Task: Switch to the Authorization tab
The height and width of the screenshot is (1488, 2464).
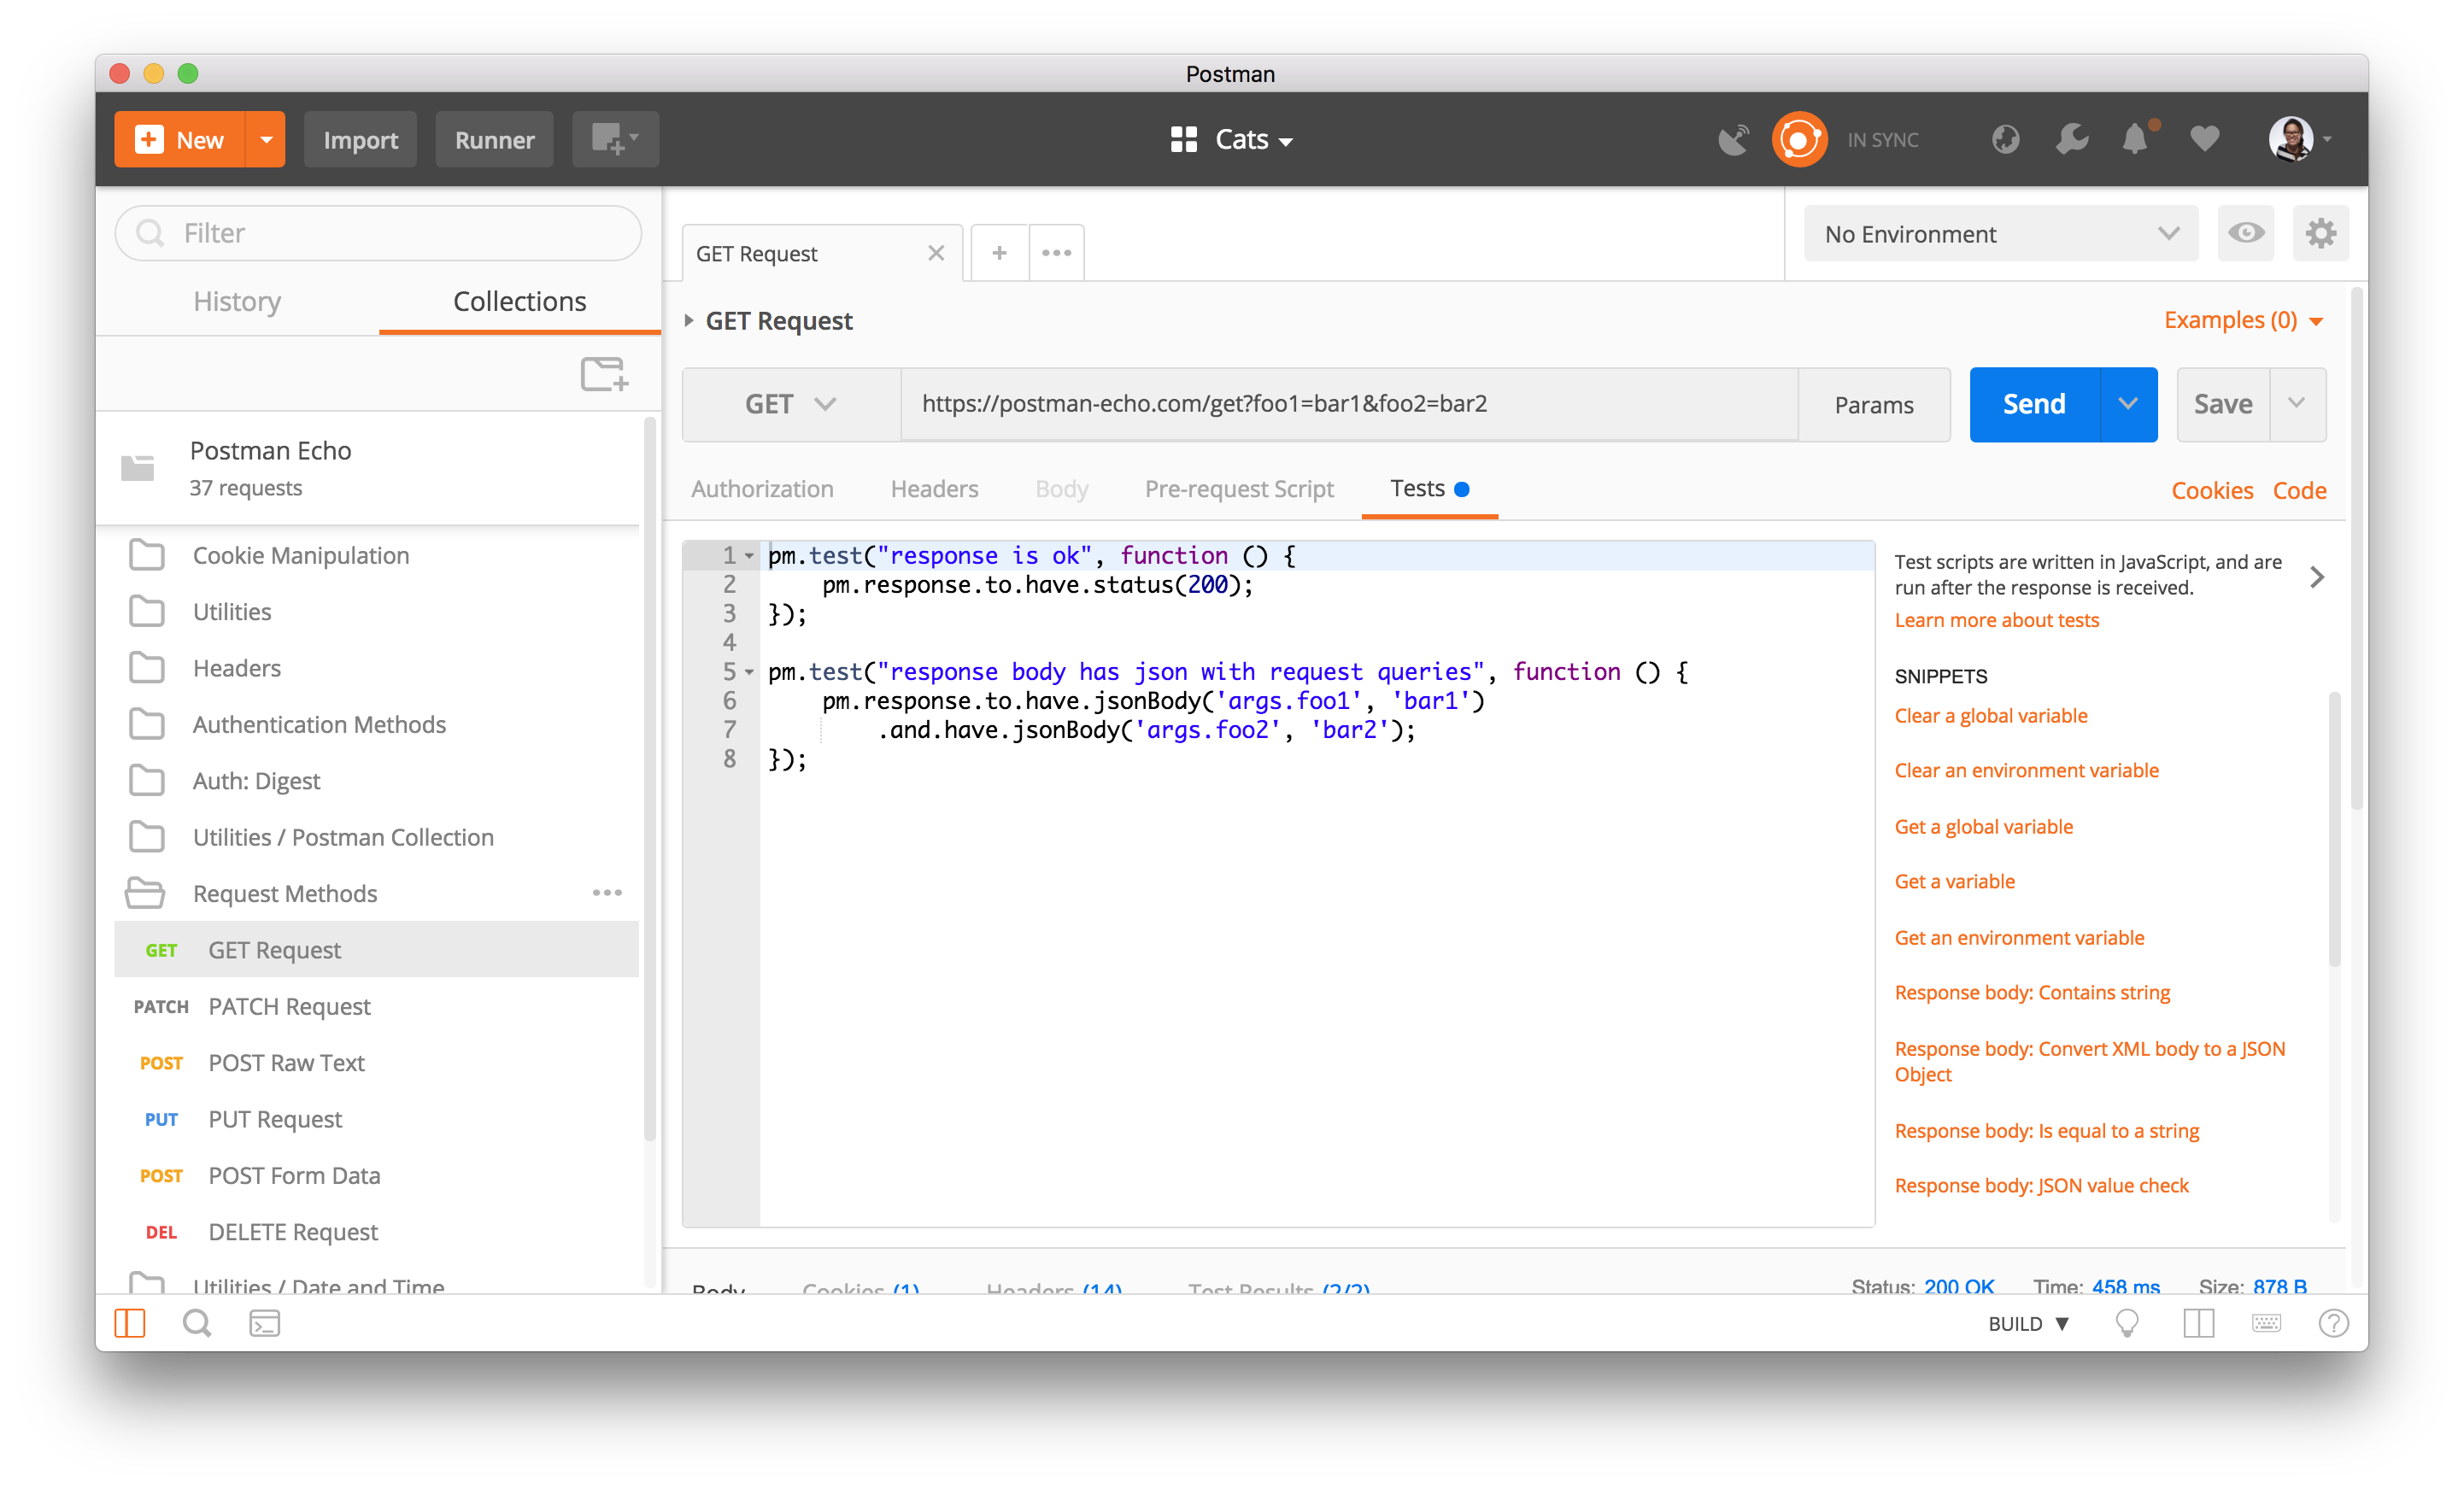Action: 762,489
